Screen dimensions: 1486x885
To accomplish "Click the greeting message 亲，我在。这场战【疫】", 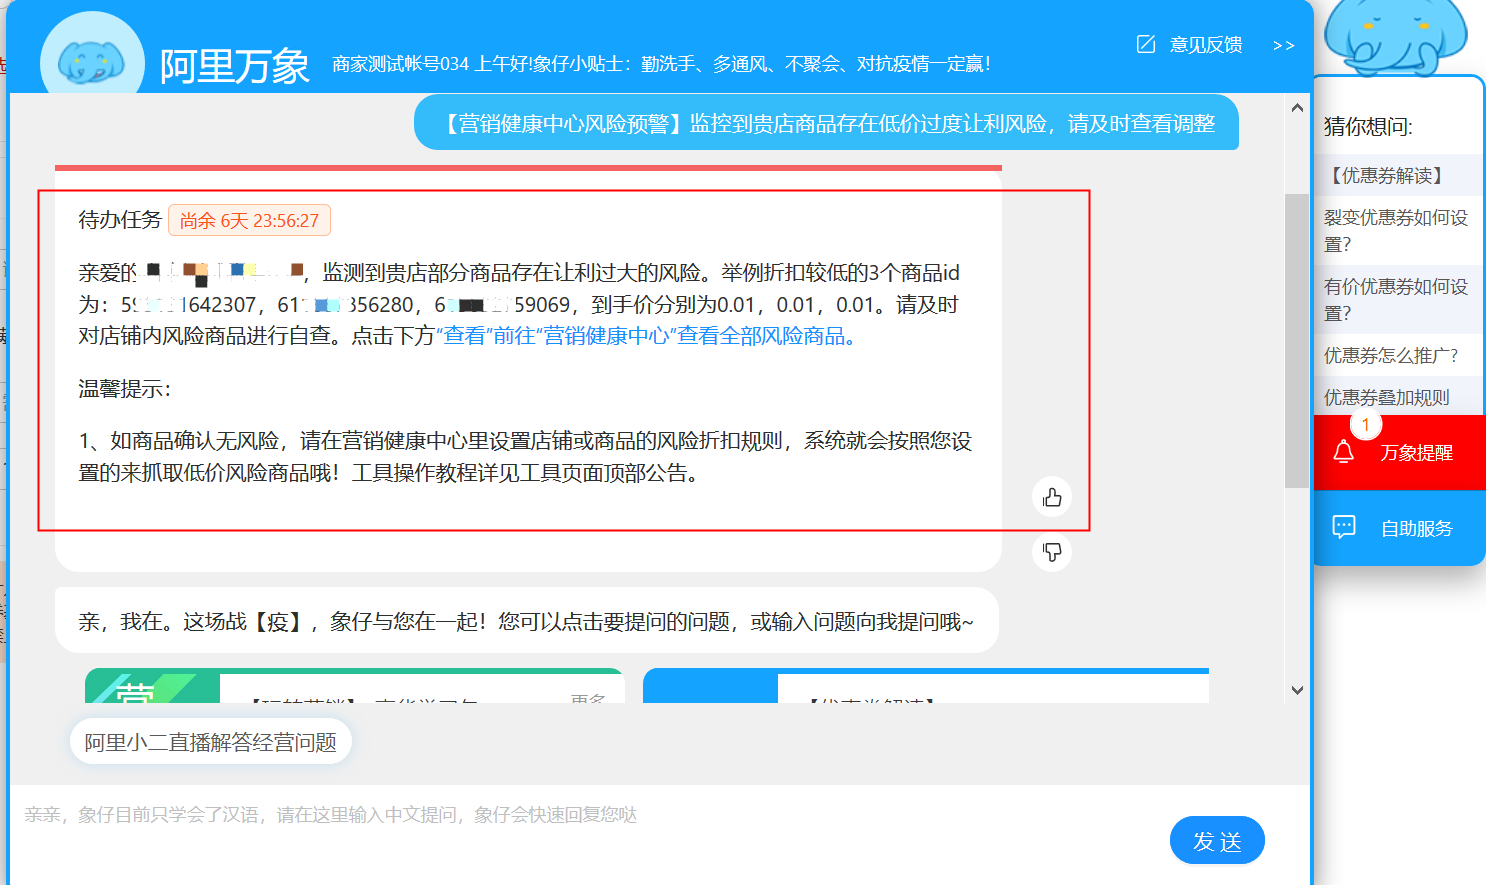I will tap(526, 622).
